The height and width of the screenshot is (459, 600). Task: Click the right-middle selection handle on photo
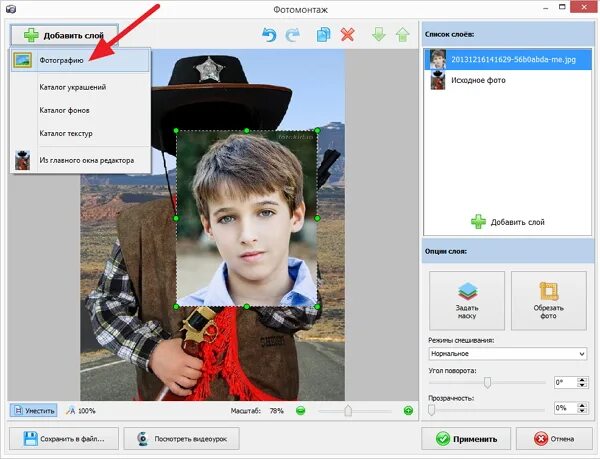pos(317,218)
